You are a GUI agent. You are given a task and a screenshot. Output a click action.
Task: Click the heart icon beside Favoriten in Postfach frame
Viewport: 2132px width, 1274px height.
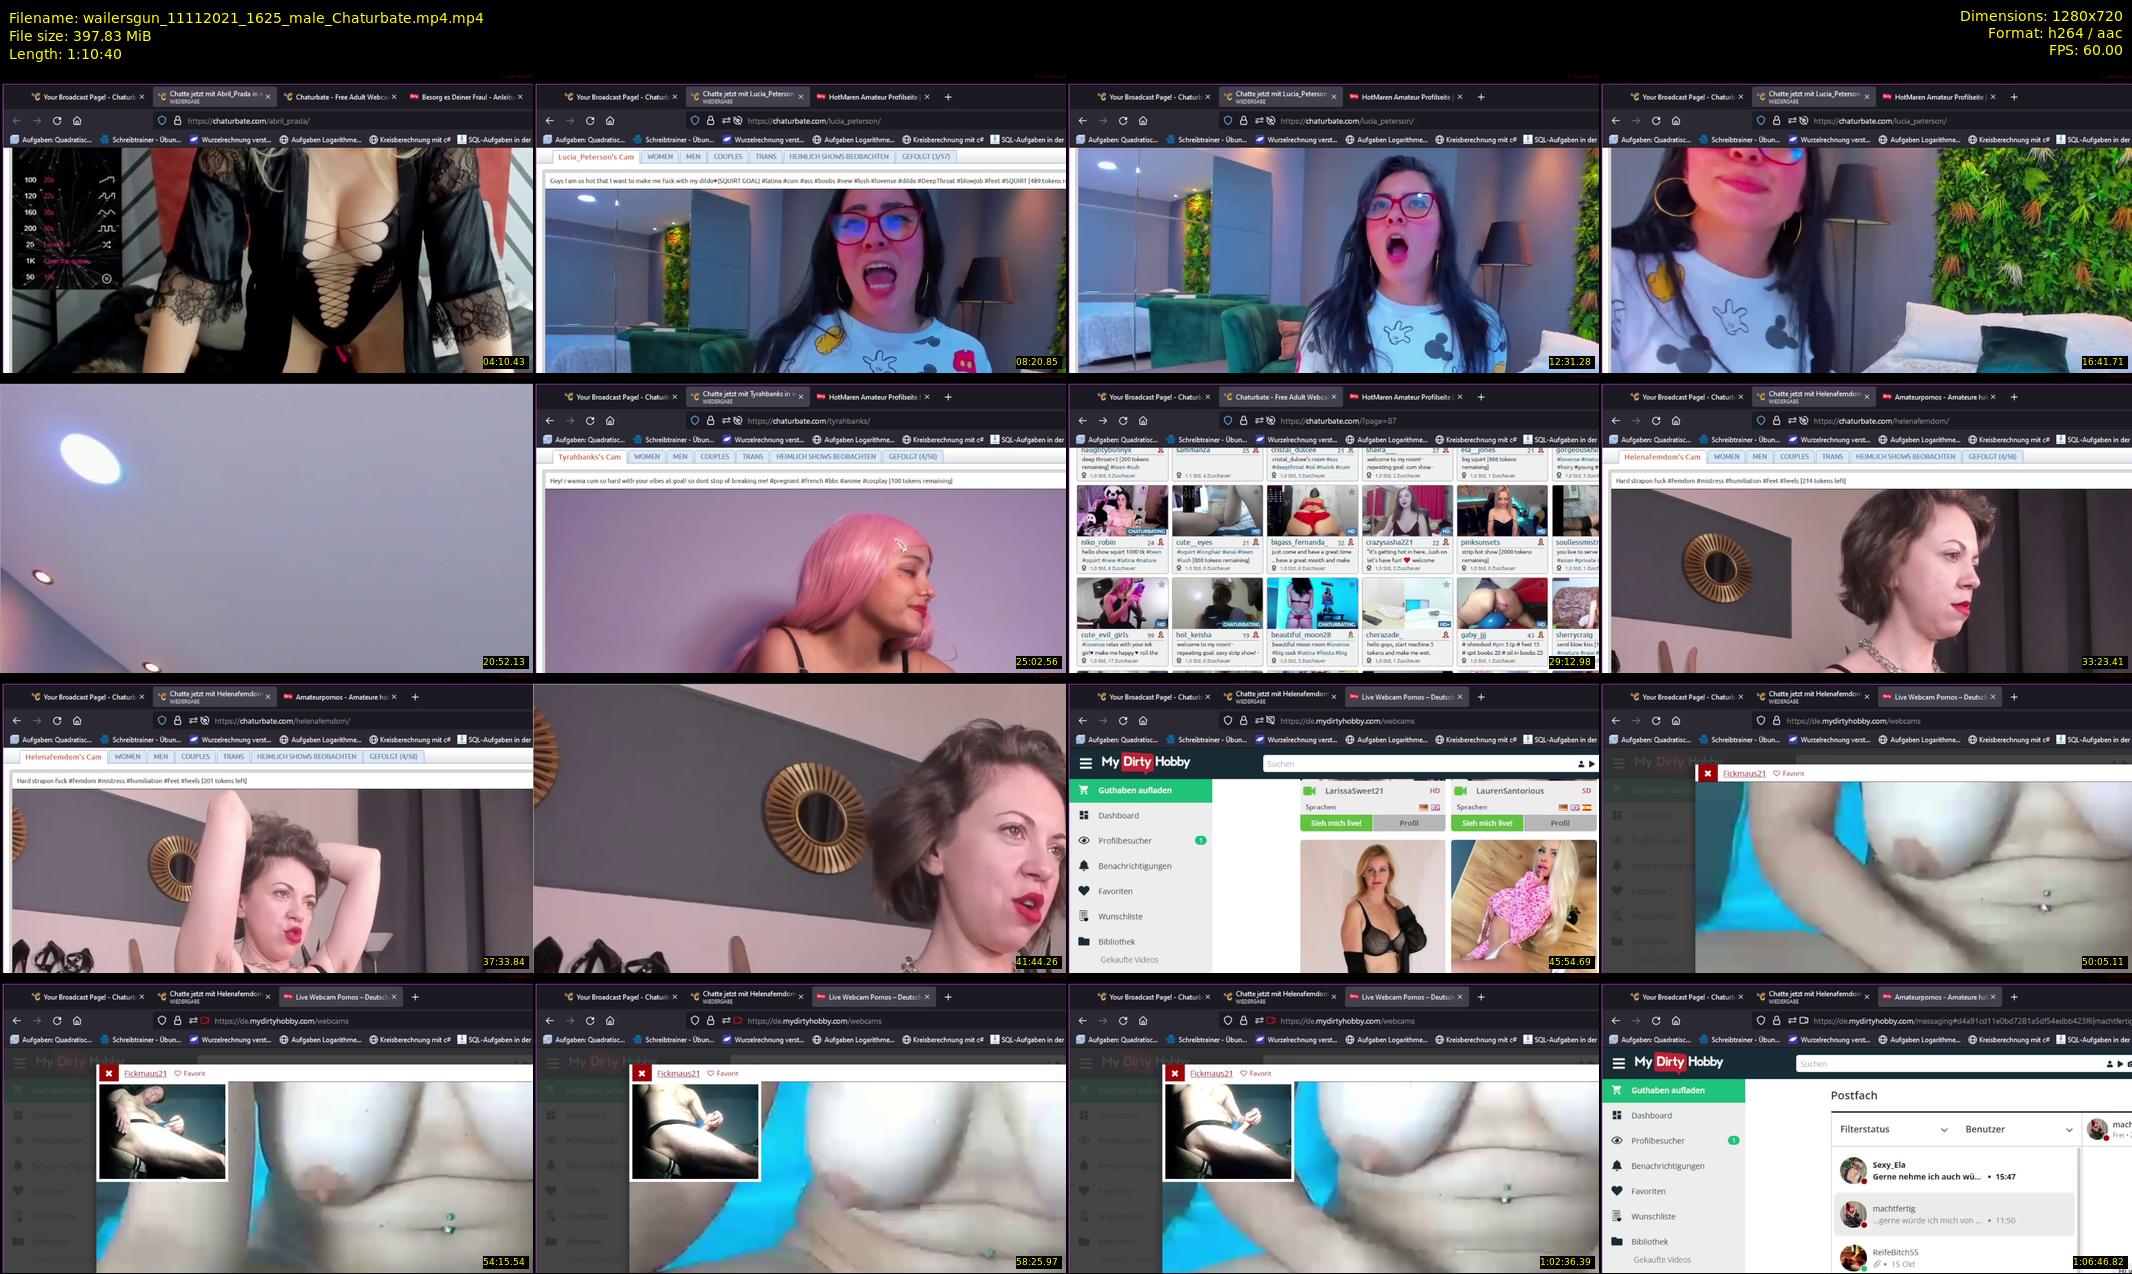[x=1617, y=1191]
